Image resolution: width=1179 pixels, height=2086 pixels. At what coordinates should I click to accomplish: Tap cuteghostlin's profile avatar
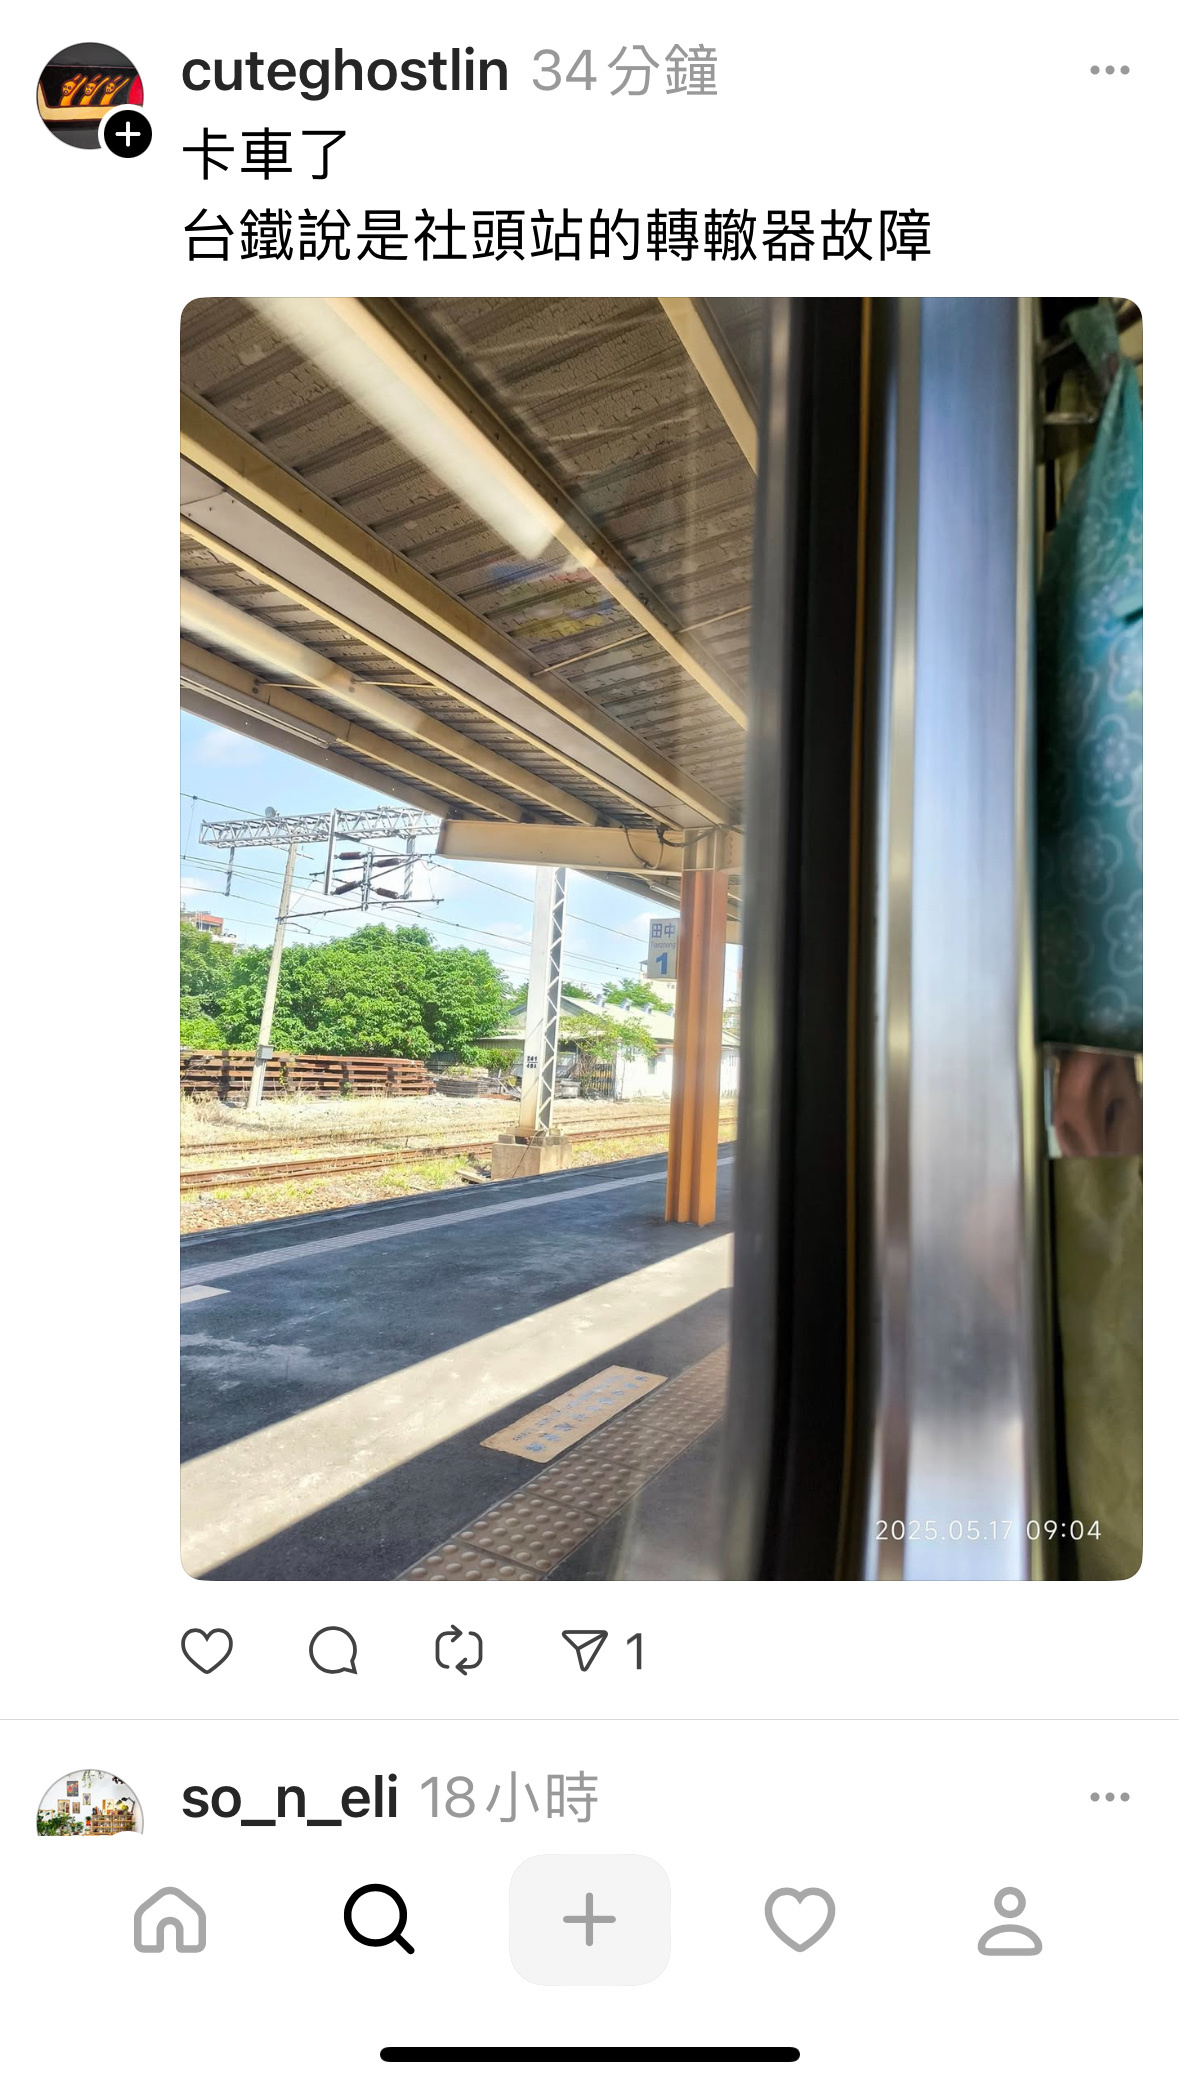(90, 96)
